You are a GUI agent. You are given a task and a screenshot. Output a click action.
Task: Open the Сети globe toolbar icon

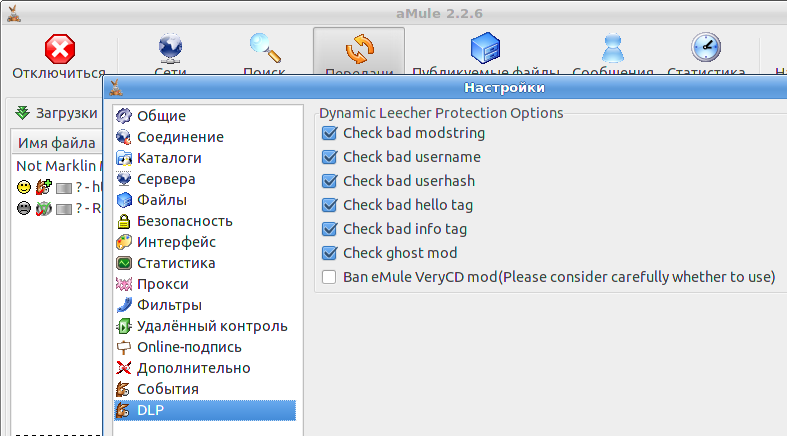(x=170, y=48)
